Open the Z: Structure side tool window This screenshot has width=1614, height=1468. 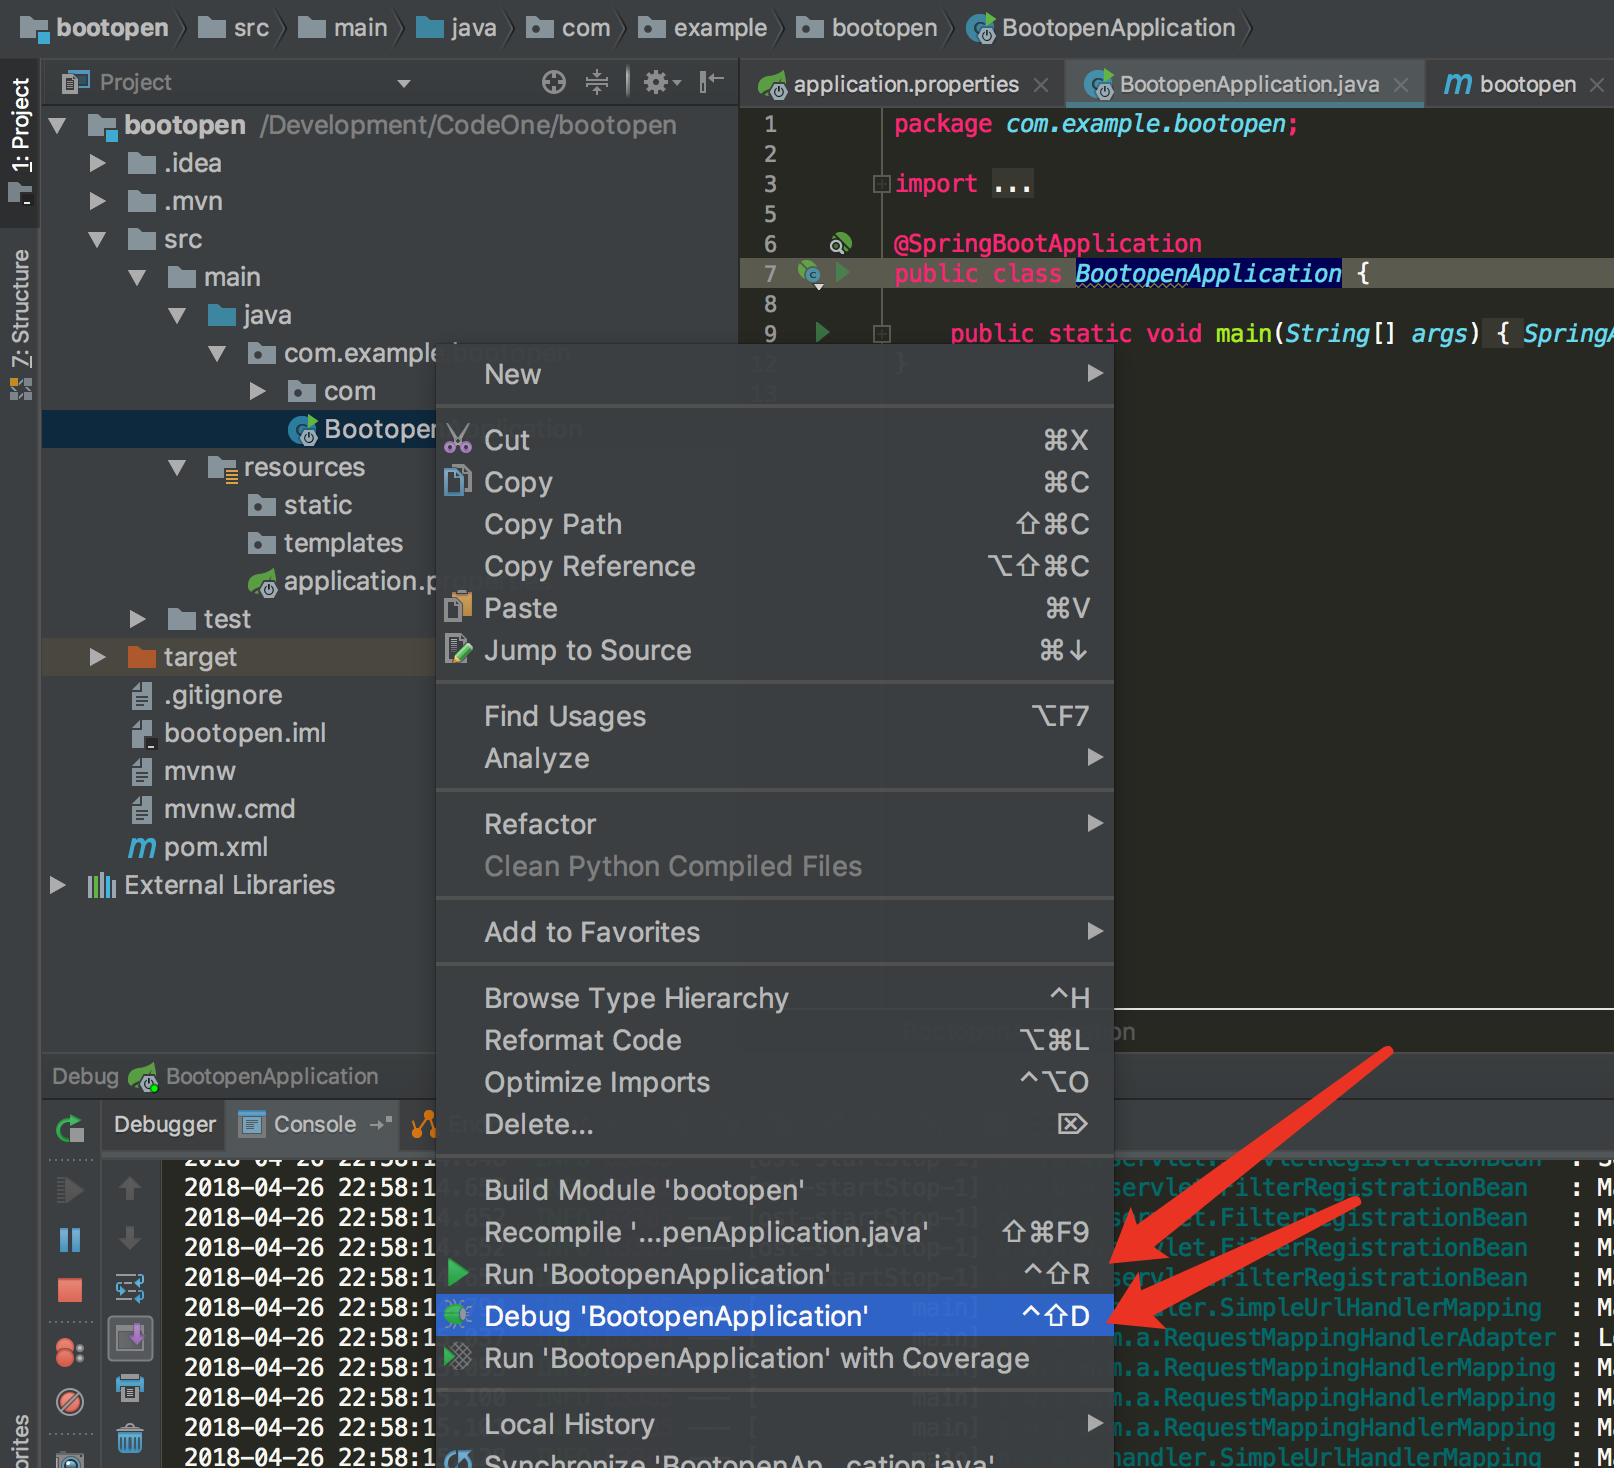pyautogui.click(x=20, y=324)
